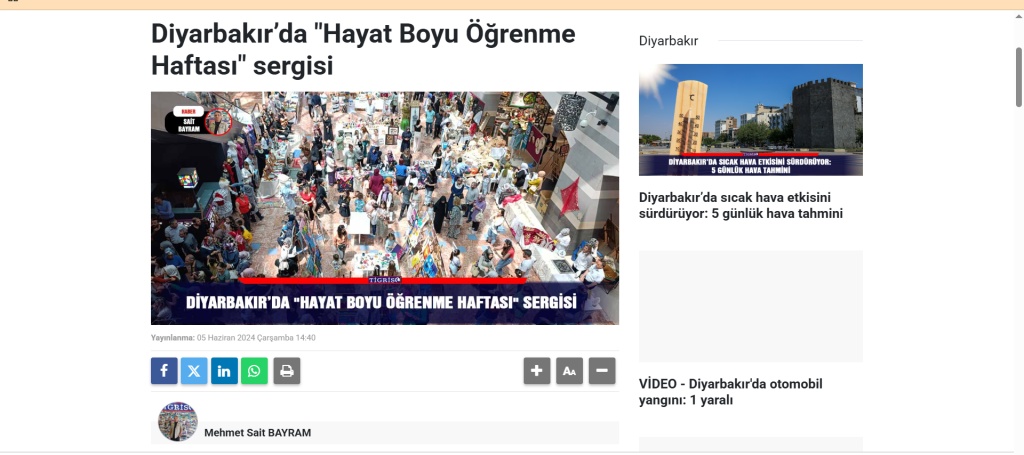
Task: Click the Hayat Boyu Öğrenme Haftası article title
Action: coord(363,49)
